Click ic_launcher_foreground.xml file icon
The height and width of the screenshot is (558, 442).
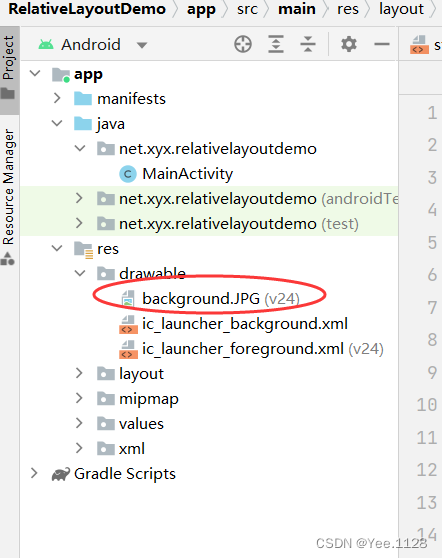click(128, 349)
